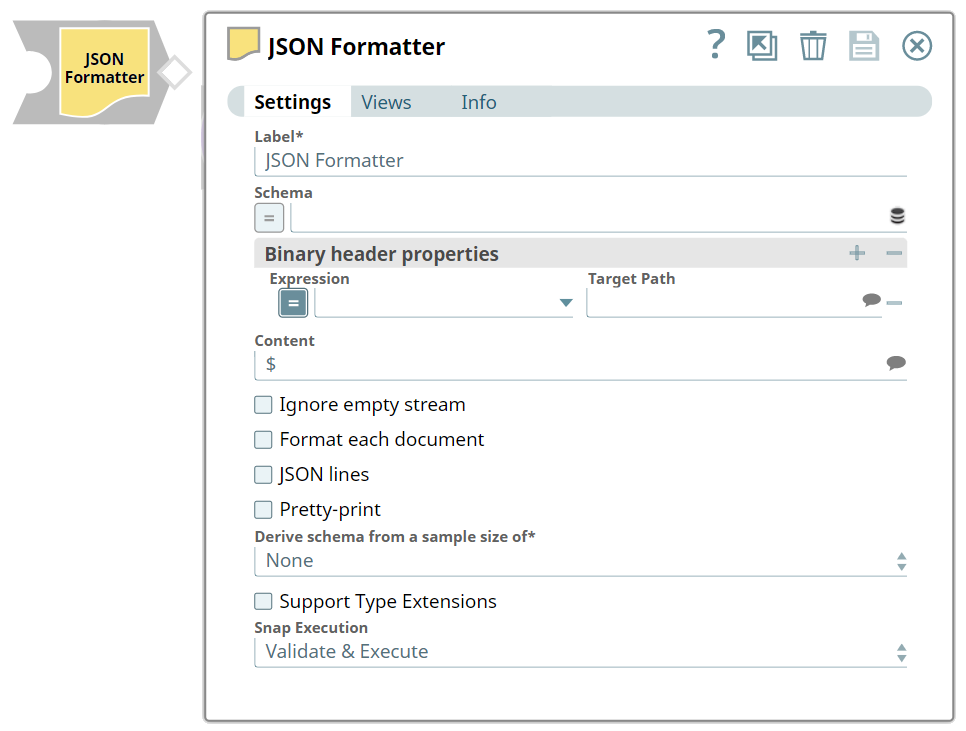Enable Pretty-print output
This screenshot has height=731, width=966.
(263, 509)
